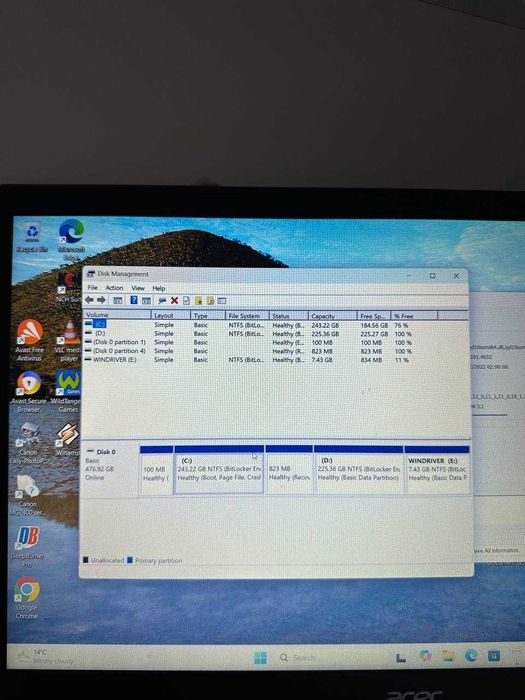Select the (D:) 225.36 GB partition block

click(x=358, y=470)
